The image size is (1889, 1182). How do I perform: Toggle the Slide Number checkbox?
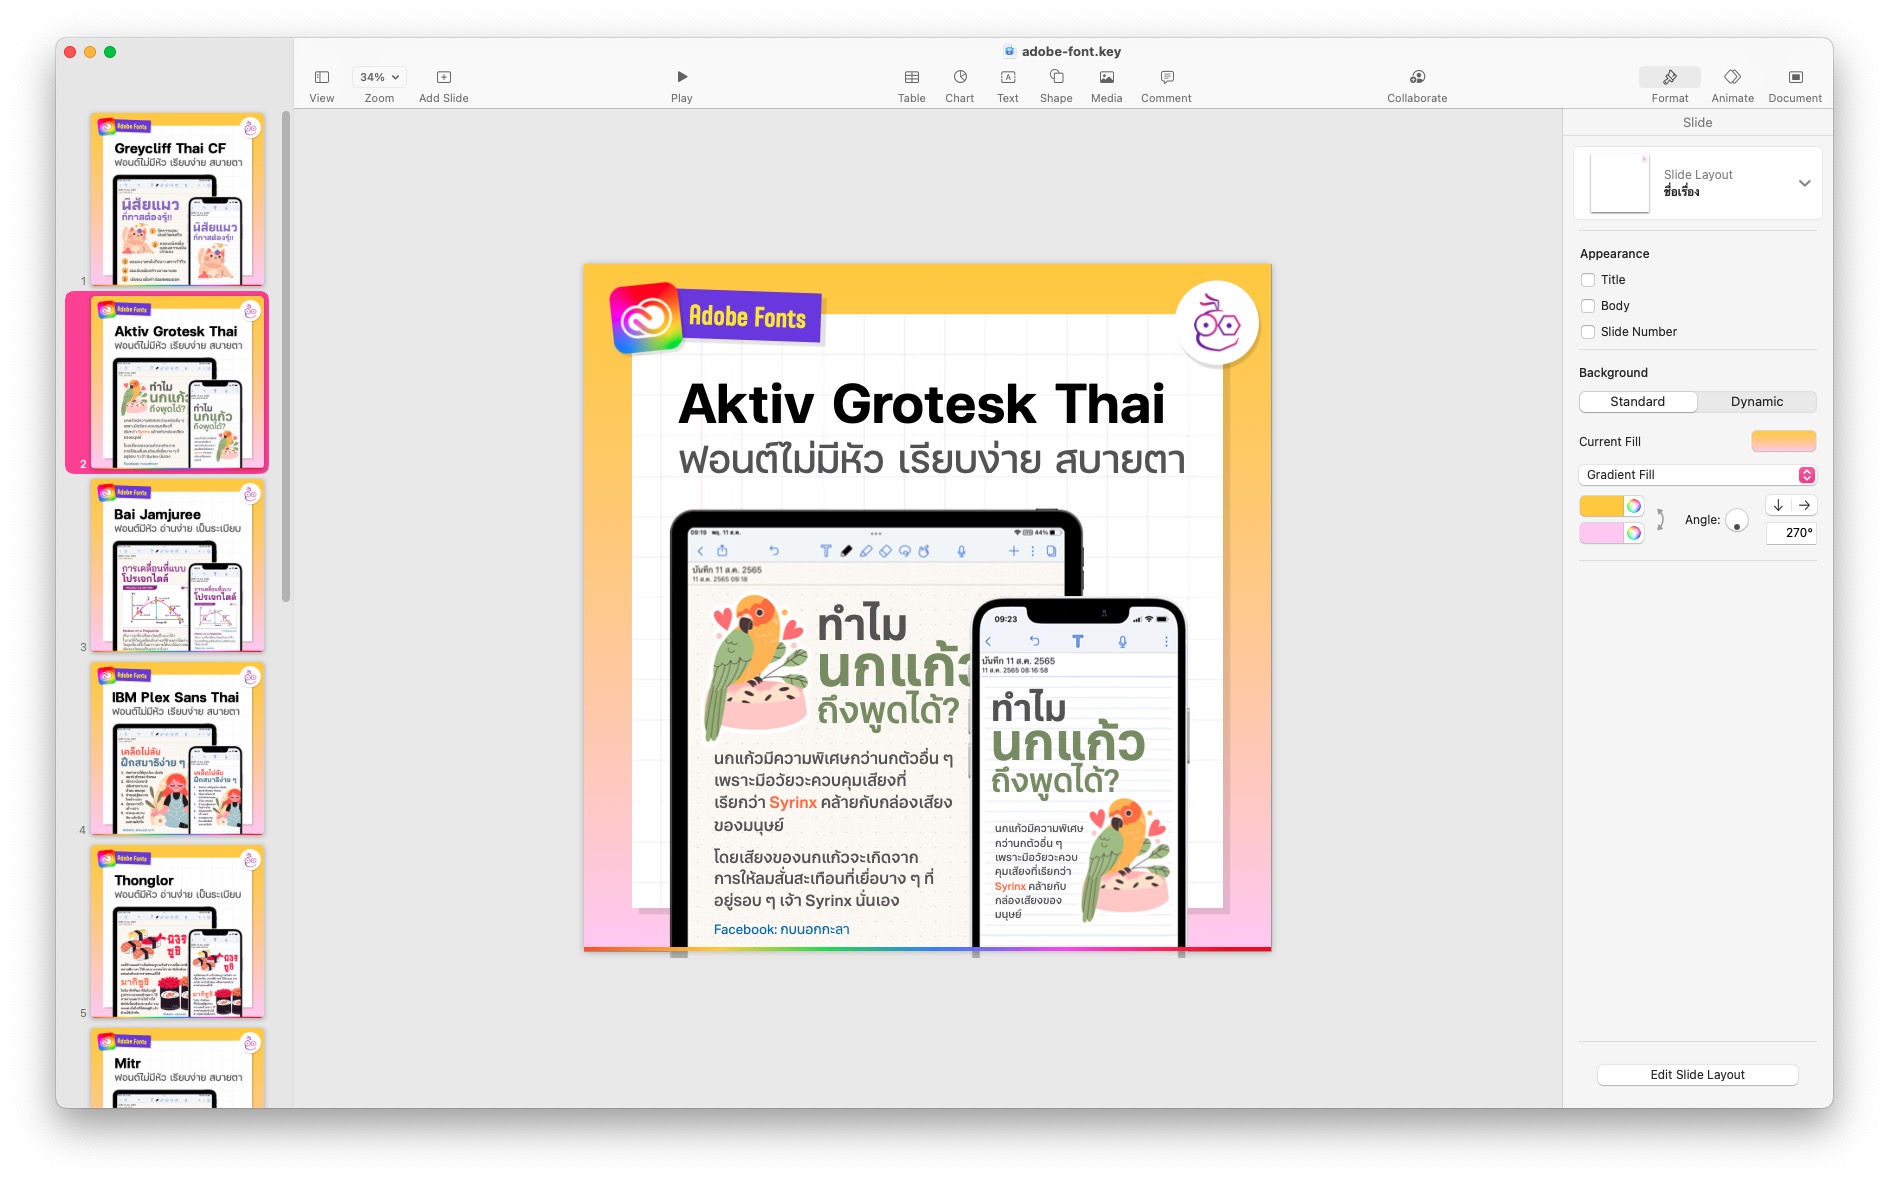[x=1588, y=332]
